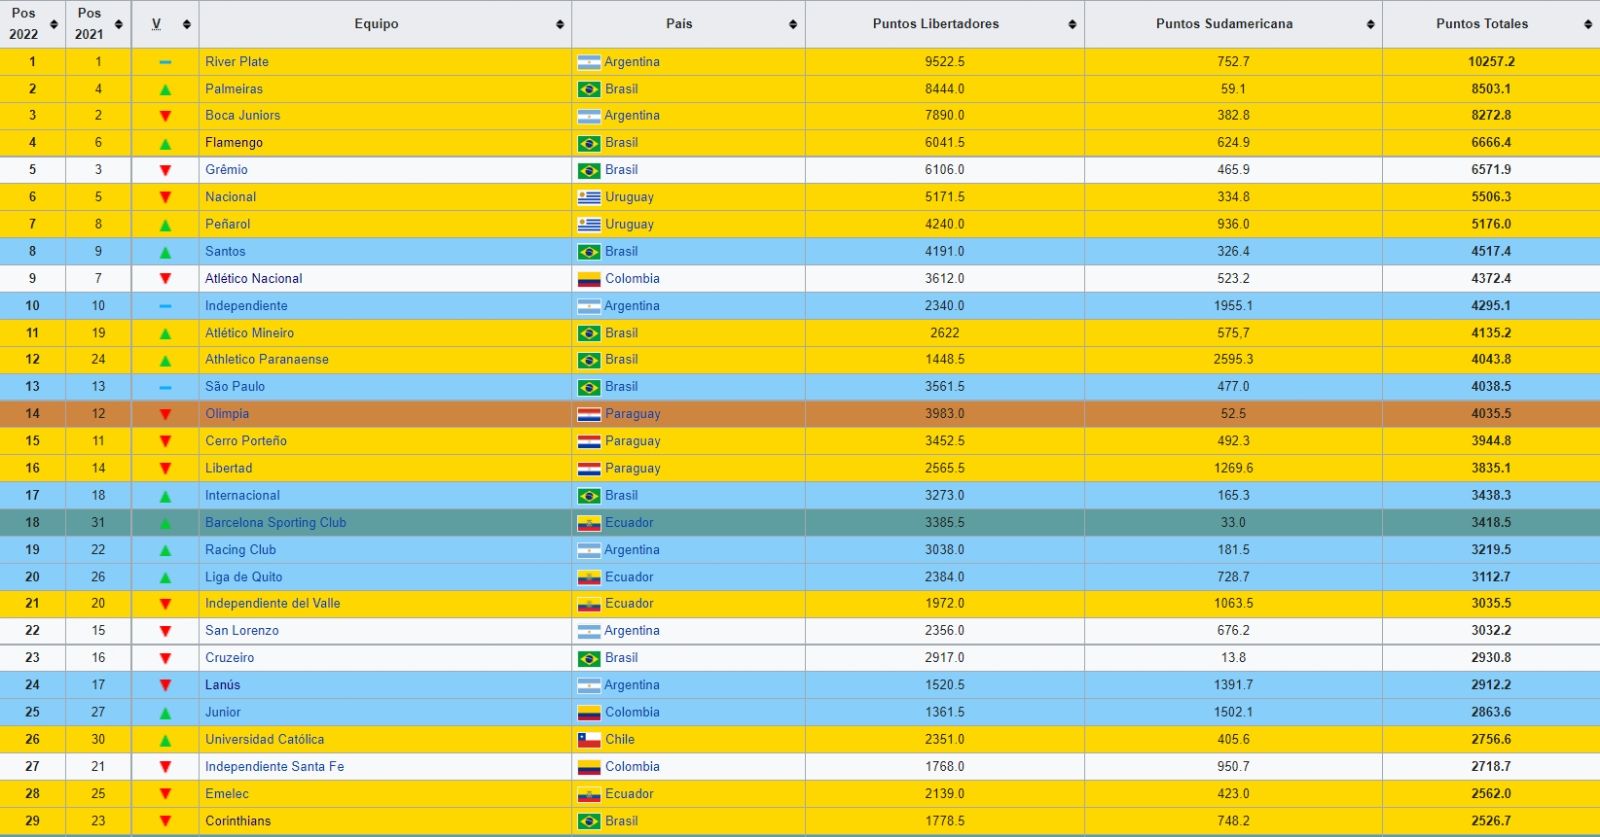Follow the Uruguay link in the Peñarol row
This screenshot has height=837, width=1600.
pos(629,225)
